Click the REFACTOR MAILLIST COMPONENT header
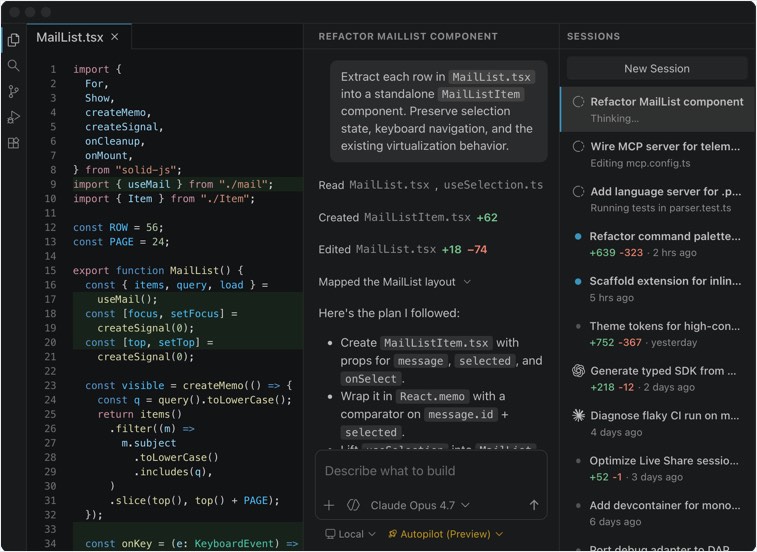 pyautogui.click(x=408, y=36)
